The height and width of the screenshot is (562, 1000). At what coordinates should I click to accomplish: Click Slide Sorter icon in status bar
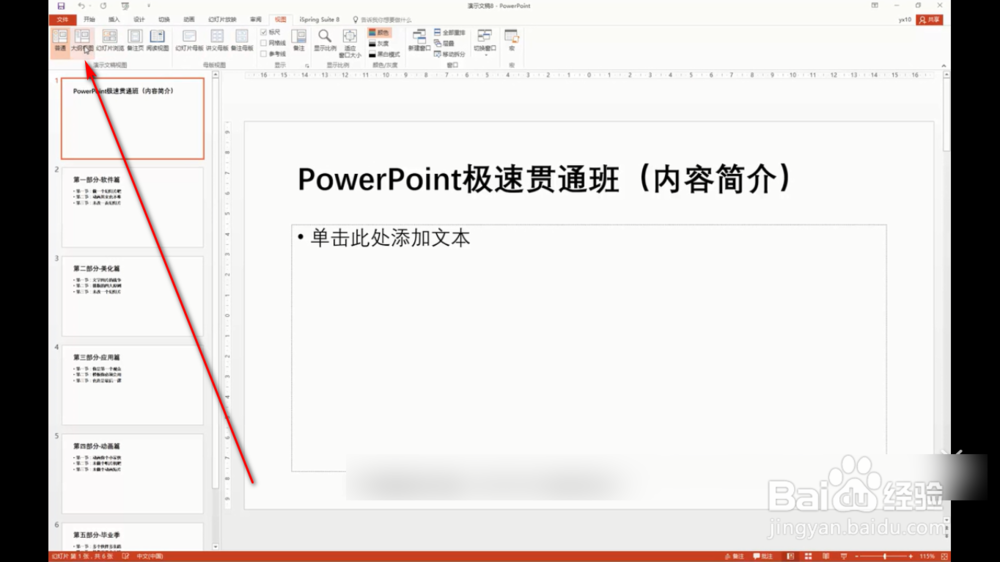point(808,556)
